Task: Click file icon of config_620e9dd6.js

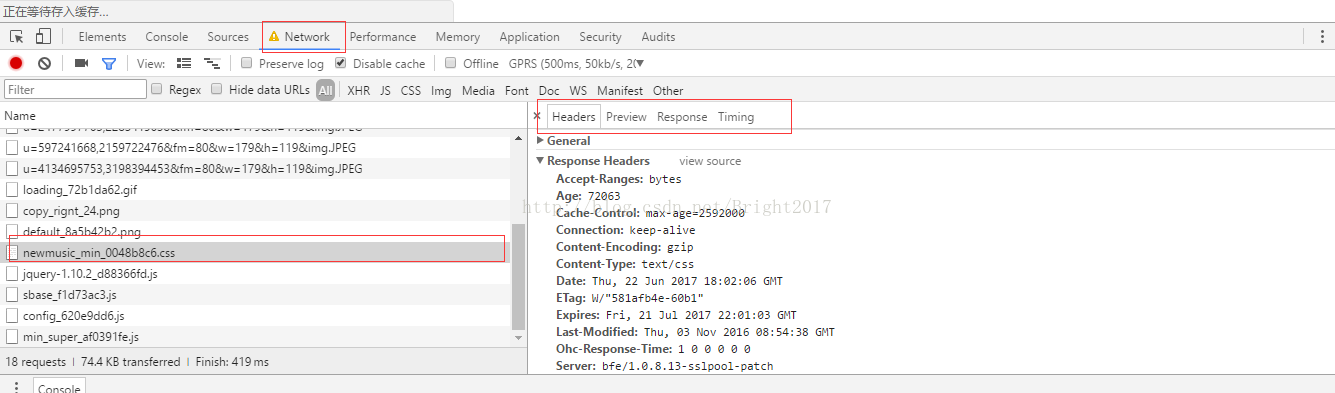Action: 12,316
